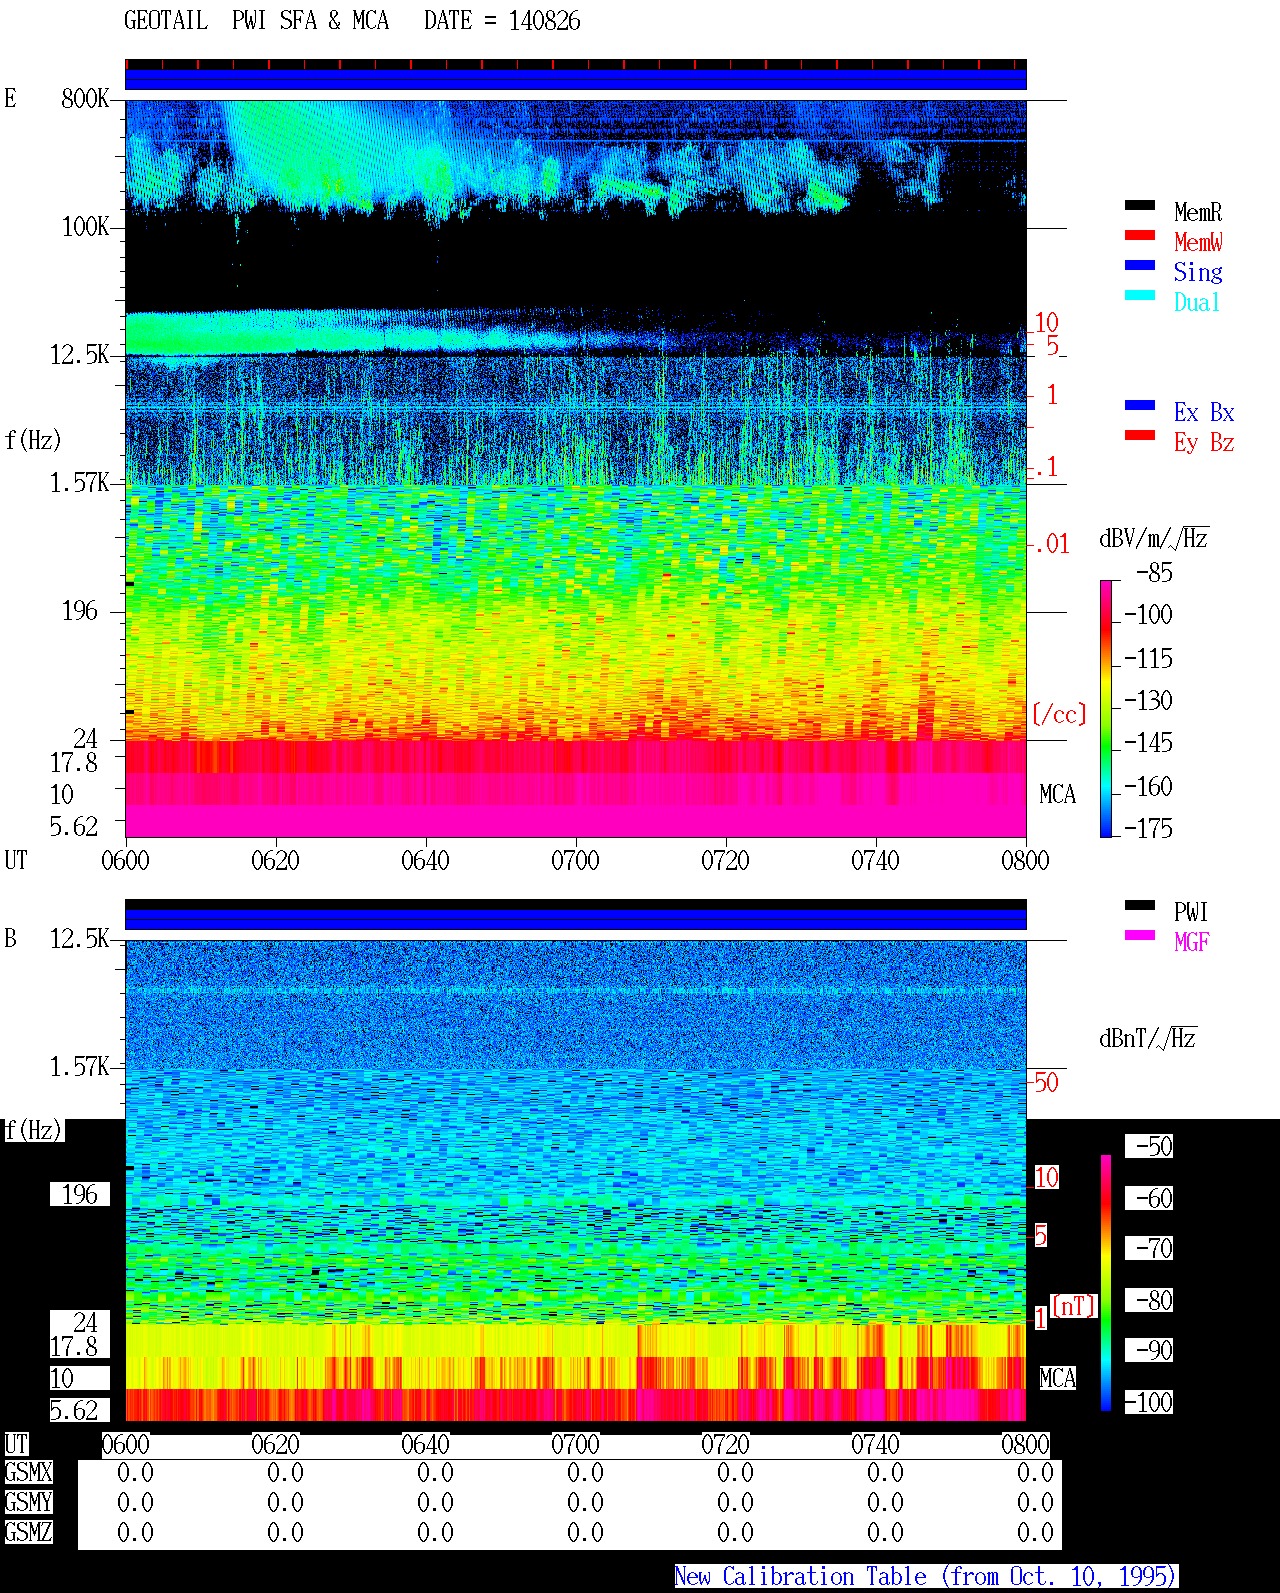This screenshot has width=1280, height=1593.
Task: Open the New Calibration Table link
Action: click(x=926, y=1577)
